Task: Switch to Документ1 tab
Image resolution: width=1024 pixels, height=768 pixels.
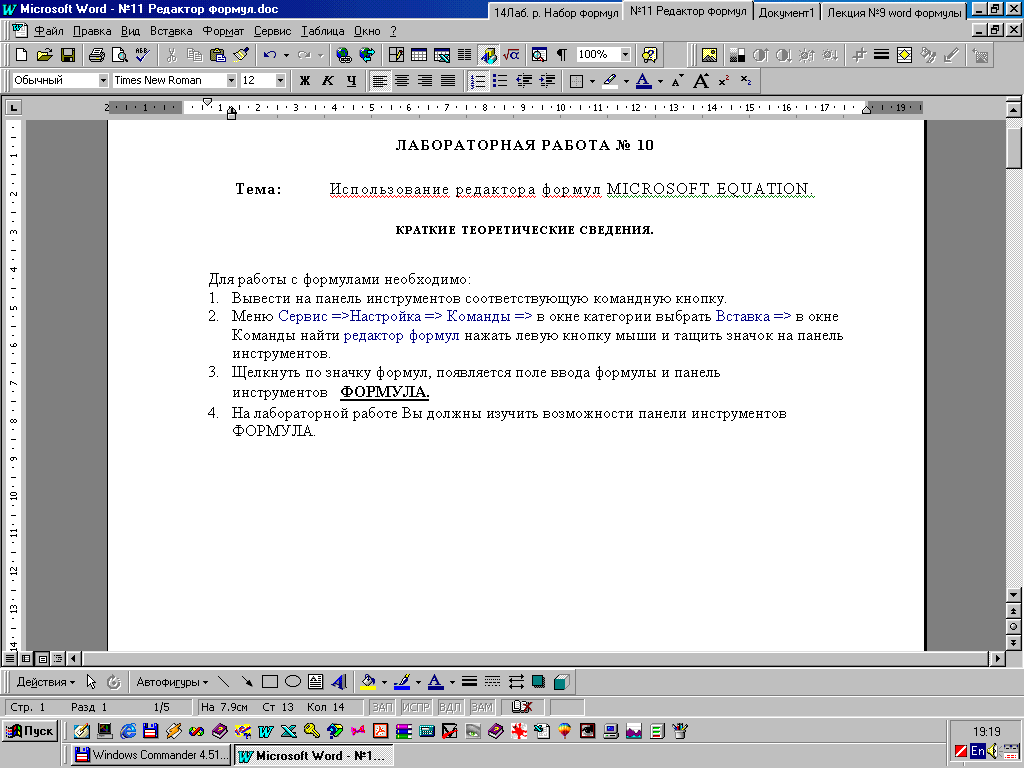Action: 786,12
